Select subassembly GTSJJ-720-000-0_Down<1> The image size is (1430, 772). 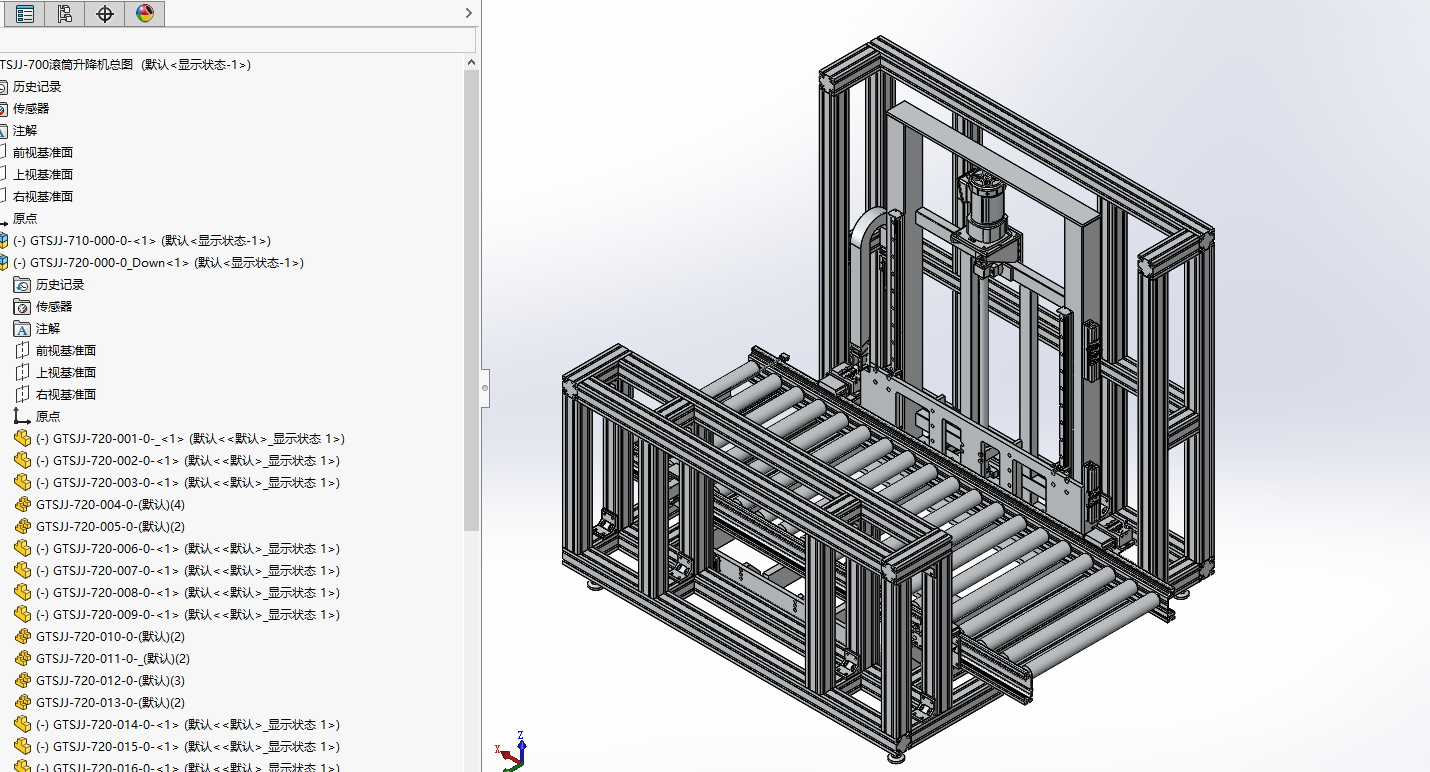(159, 263)
